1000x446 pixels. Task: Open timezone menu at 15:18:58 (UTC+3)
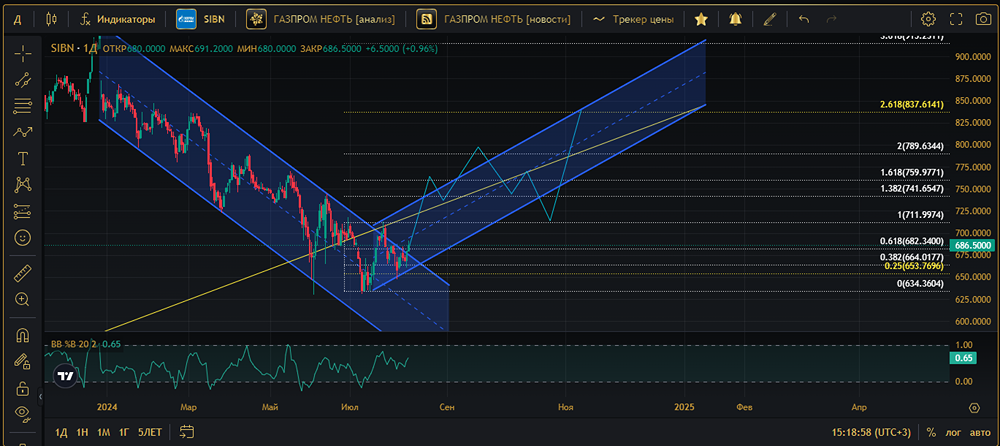(871, 432)
